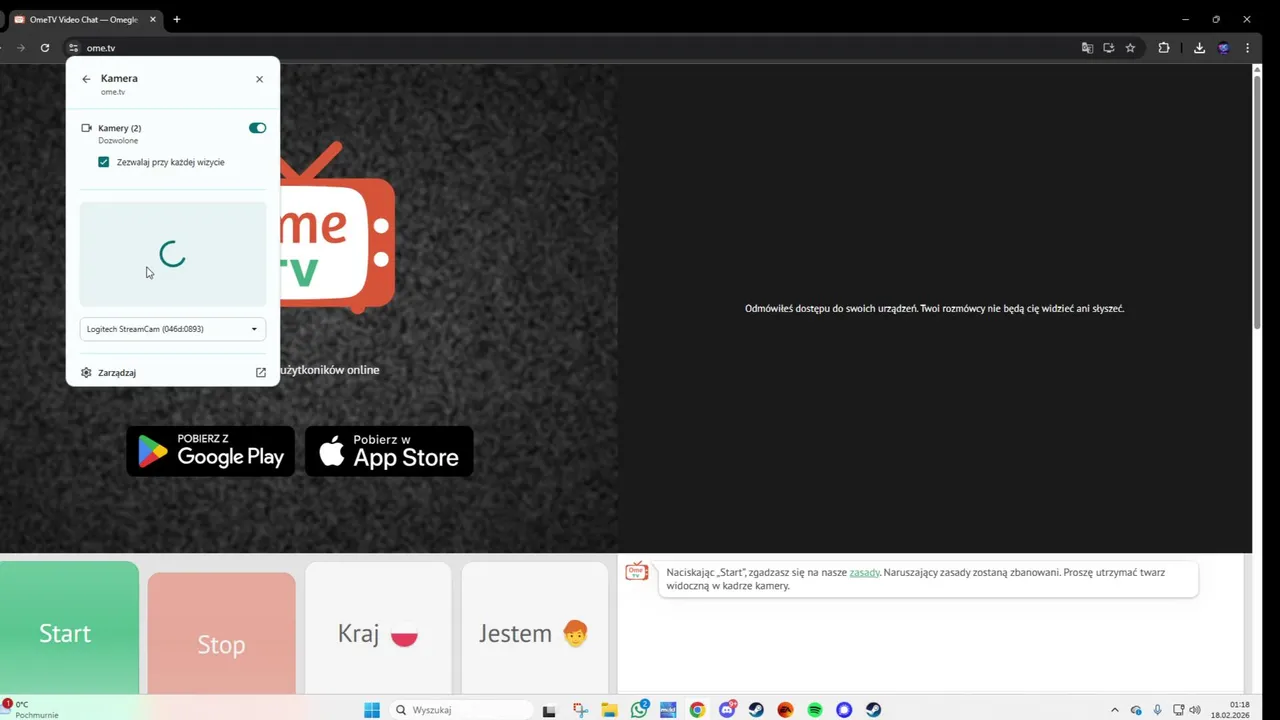The image size is (1280, 720).
Task: Open Chrome three-dot menu
Action: pos(1247,48)
